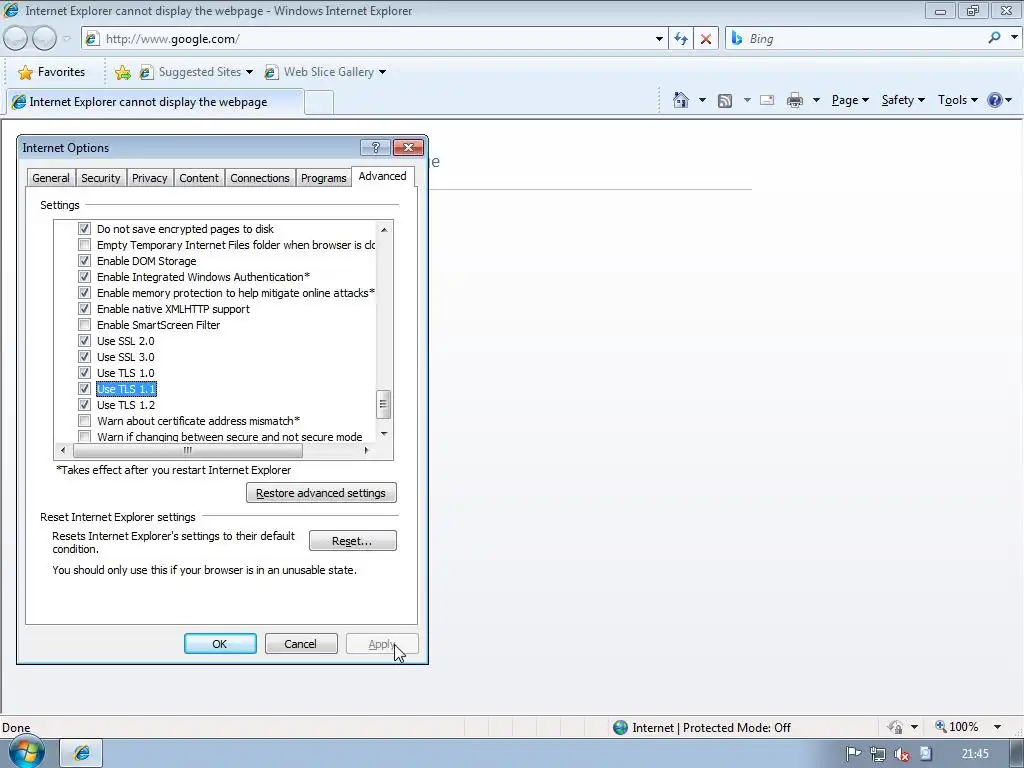Click the Refresh button beside the address bar
This screenshot has width=1024, height=768.
680,39
